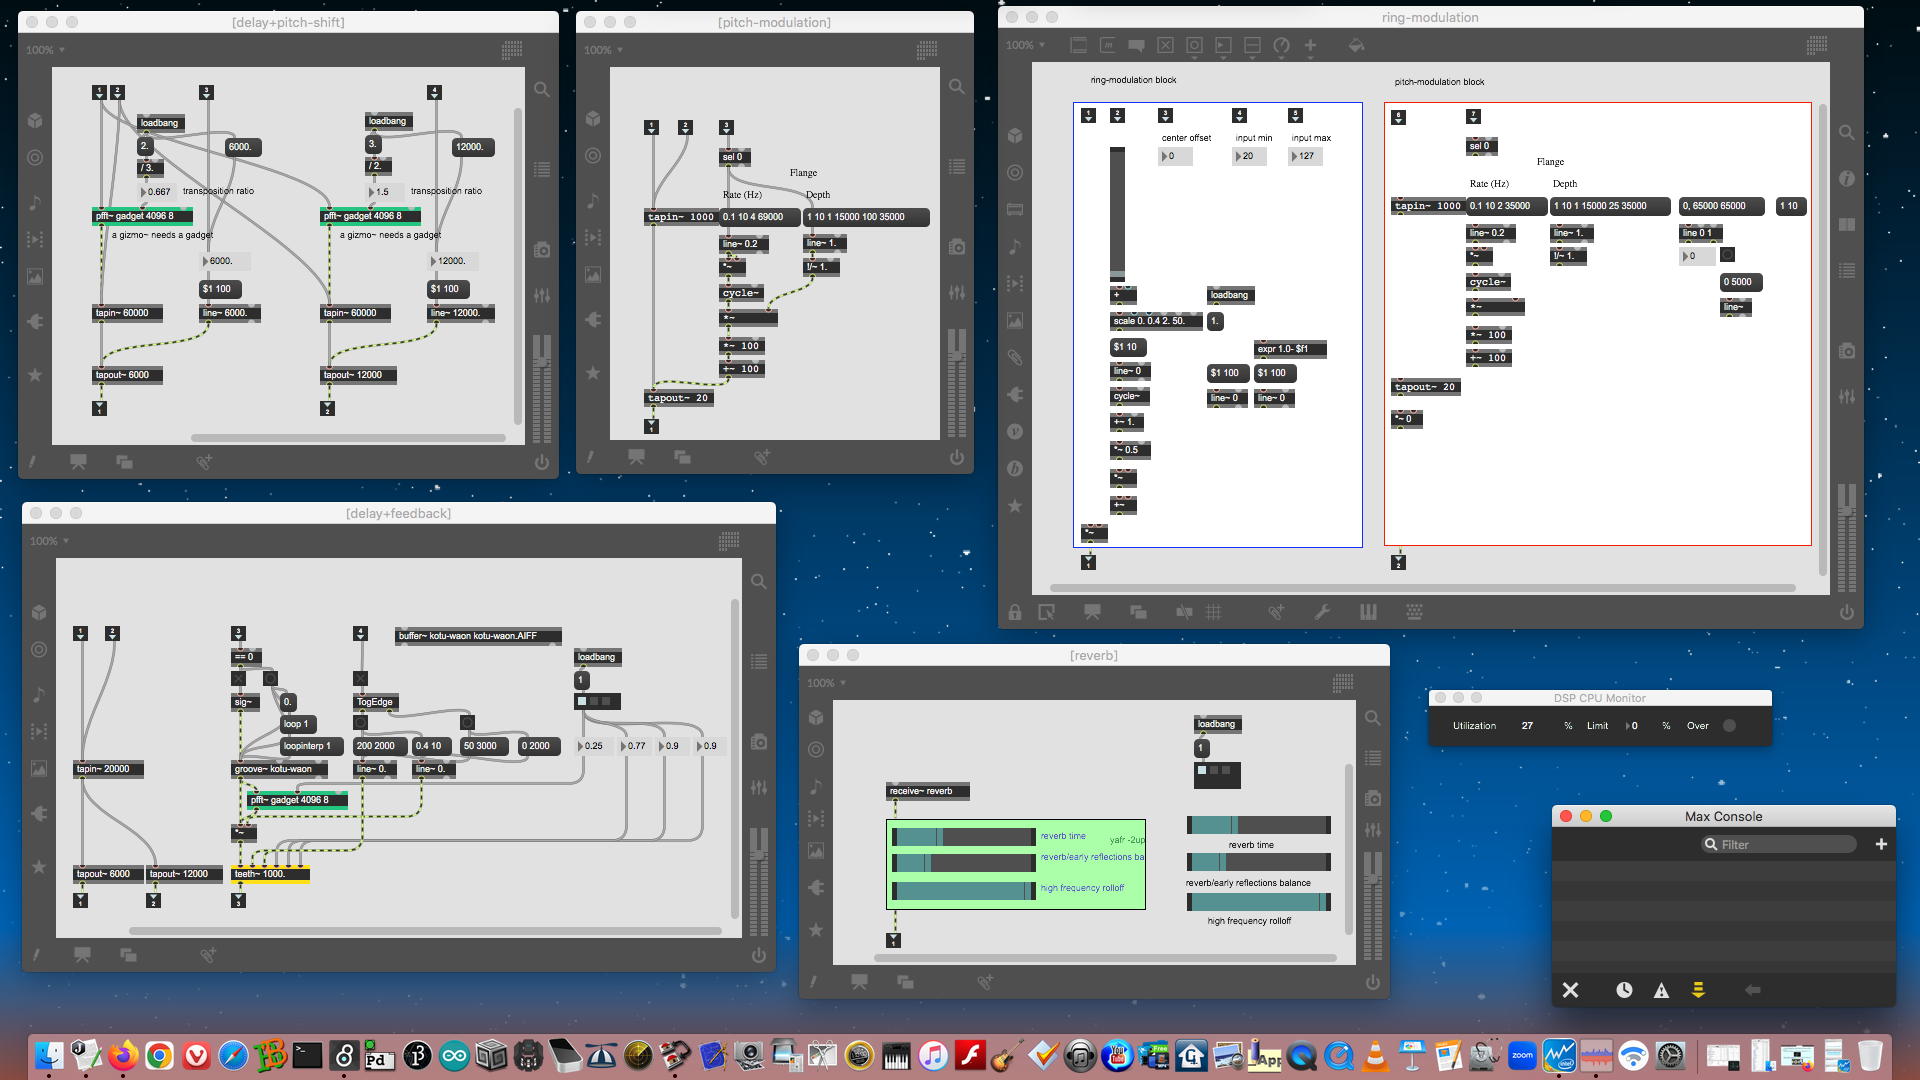Click the toggle below == 0 object
The image size is (1920, 1080).
(x=238, y=678)
